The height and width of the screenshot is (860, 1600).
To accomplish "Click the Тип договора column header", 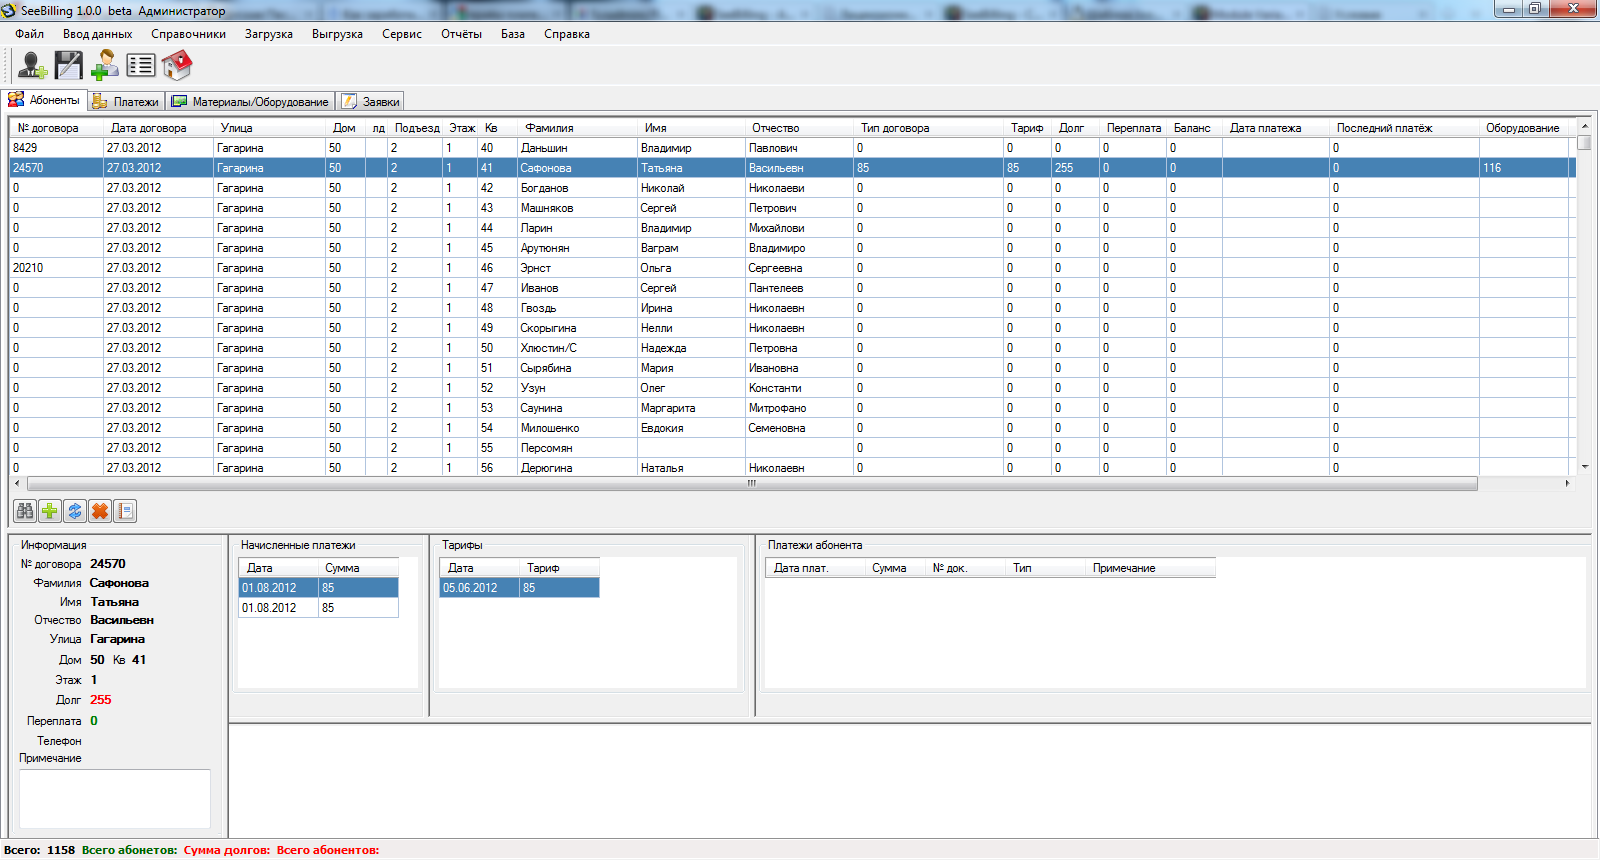I will (x=928, y=128).
